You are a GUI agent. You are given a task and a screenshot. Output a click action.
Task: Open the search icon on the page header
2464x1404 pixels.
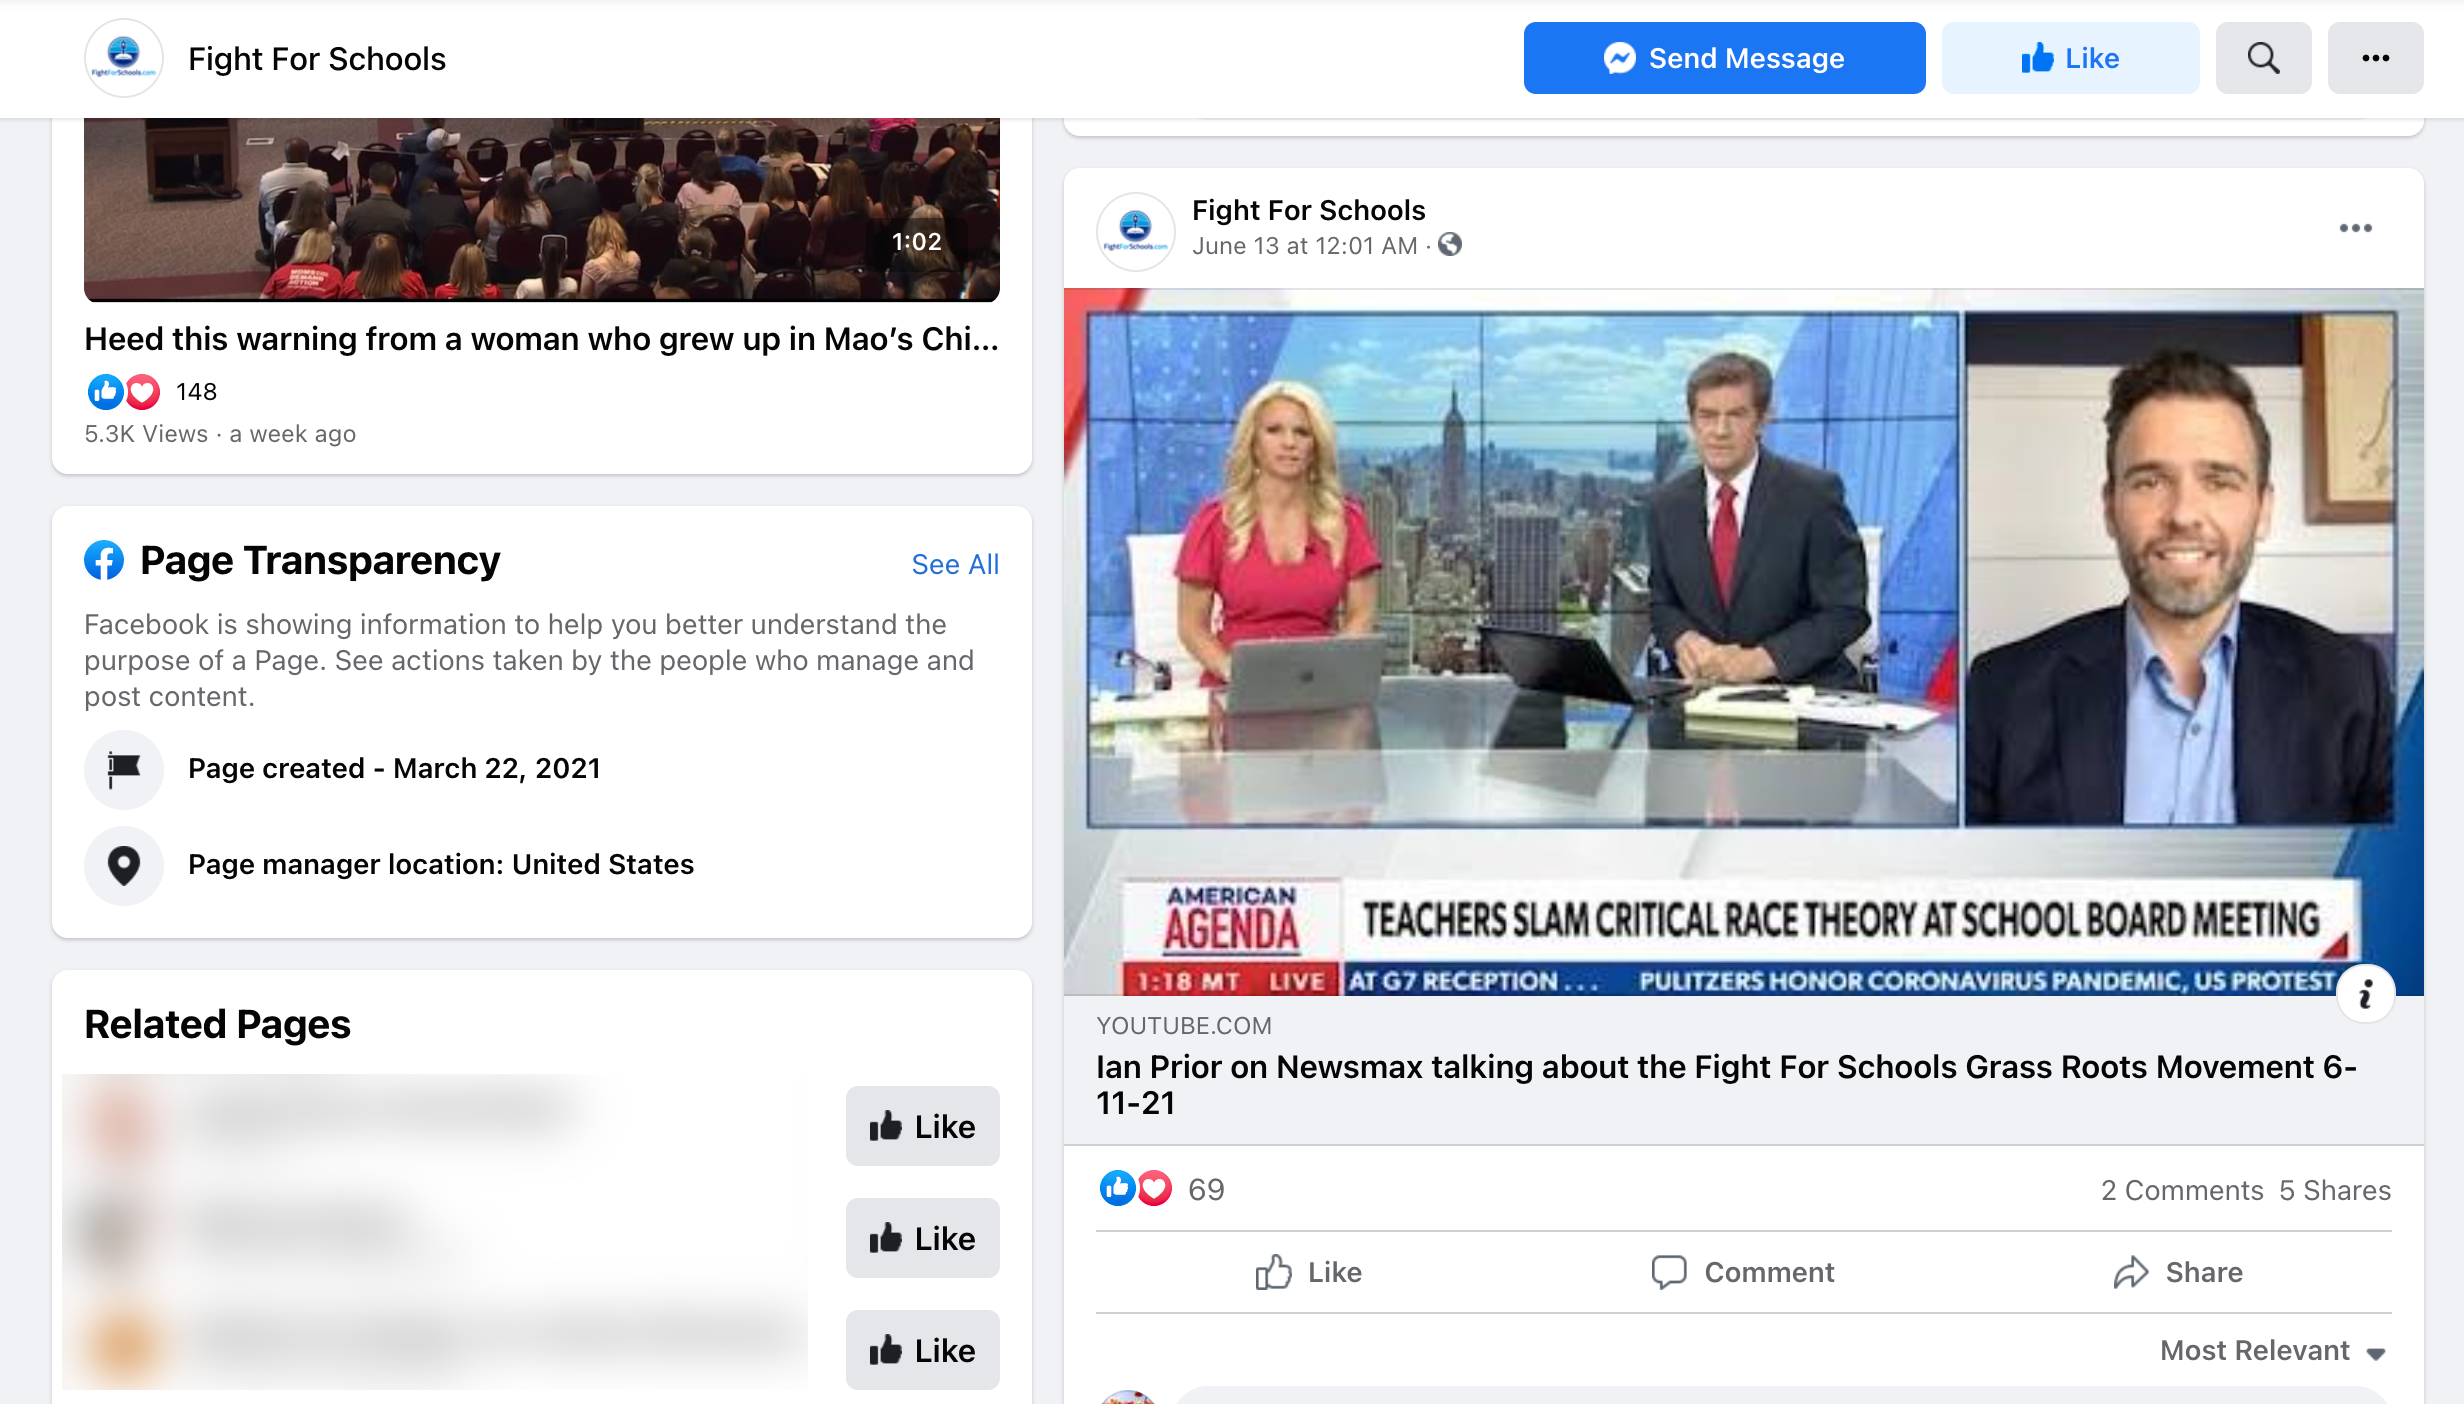(2263, 57)
